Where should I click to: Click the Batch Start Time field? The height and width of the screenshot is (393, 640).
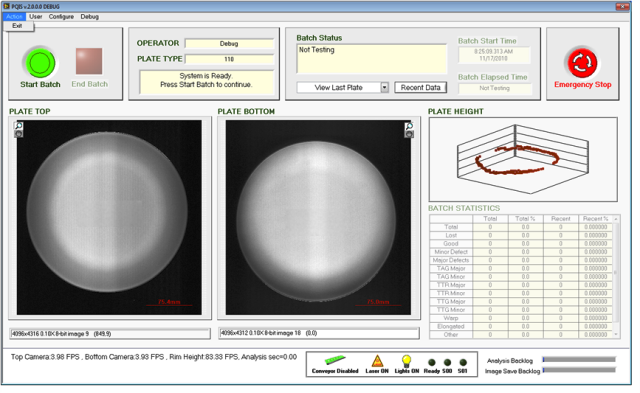point(494,55)
